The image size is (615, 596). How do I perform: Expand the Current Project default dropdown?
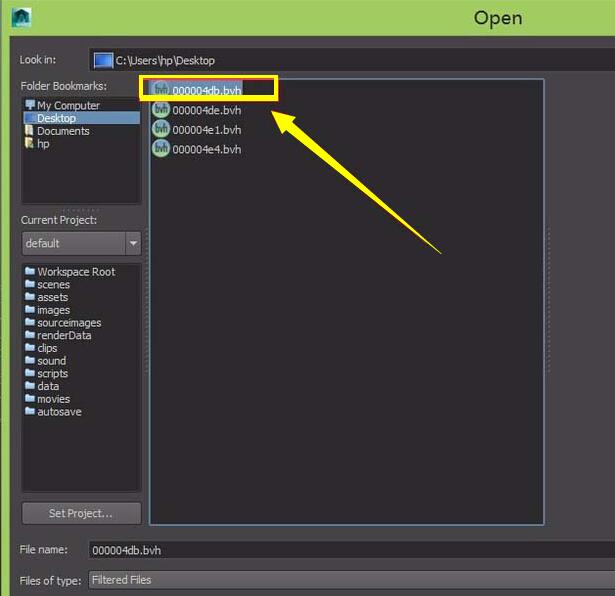[132, 243]
